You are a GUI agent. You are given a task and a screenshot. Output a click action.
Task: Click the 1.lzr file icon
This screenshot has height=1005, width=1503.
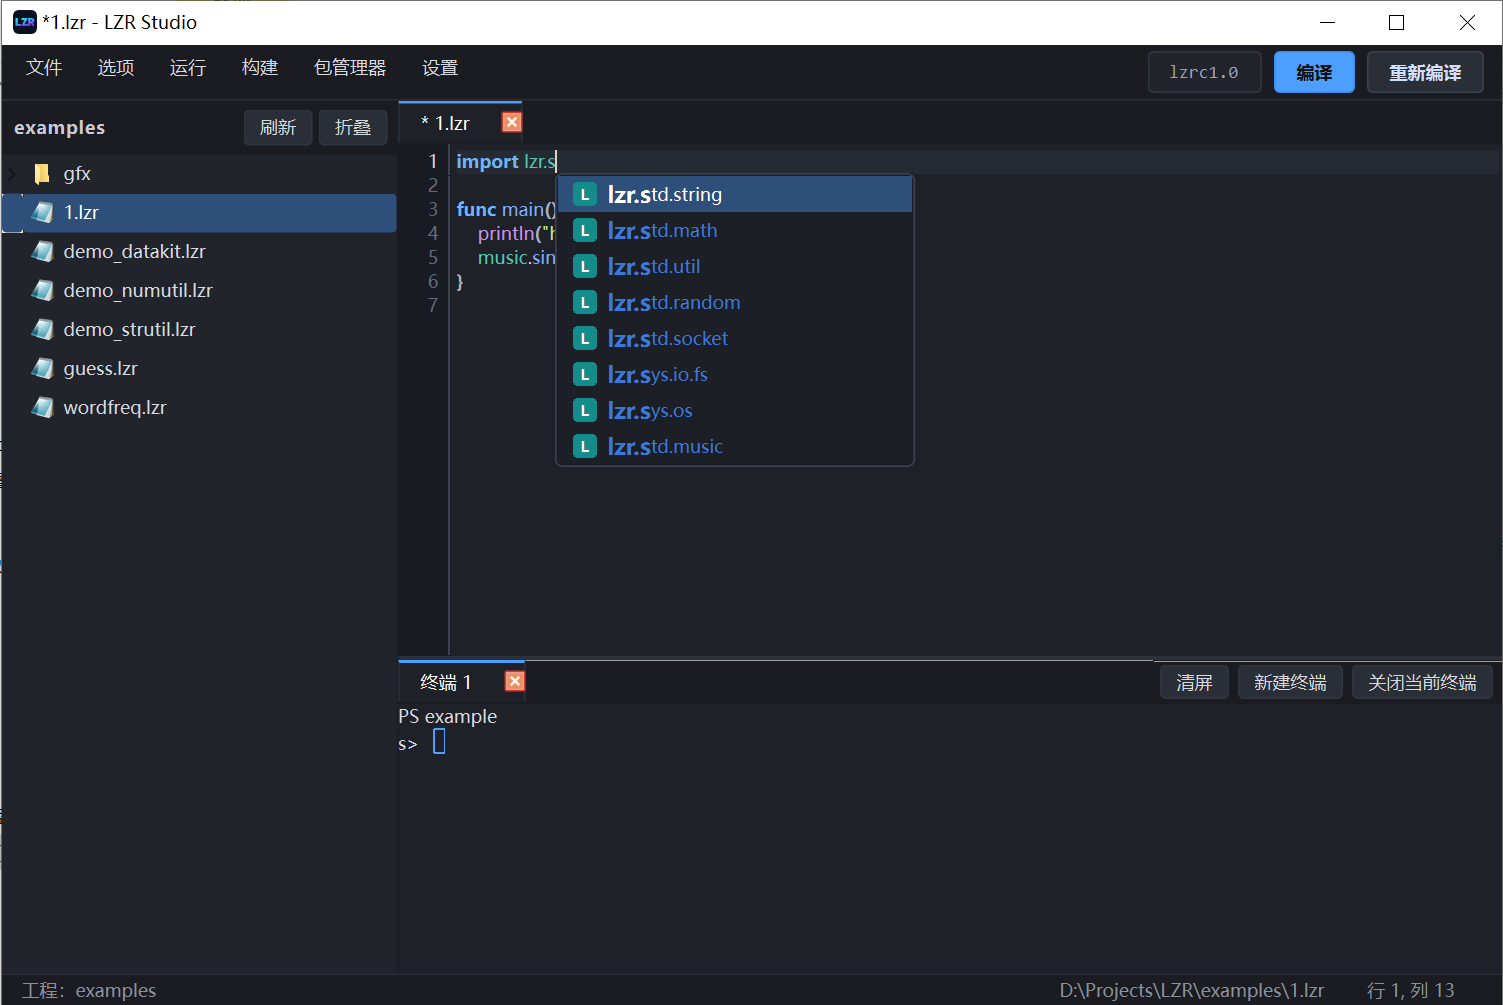pos(42,212)
